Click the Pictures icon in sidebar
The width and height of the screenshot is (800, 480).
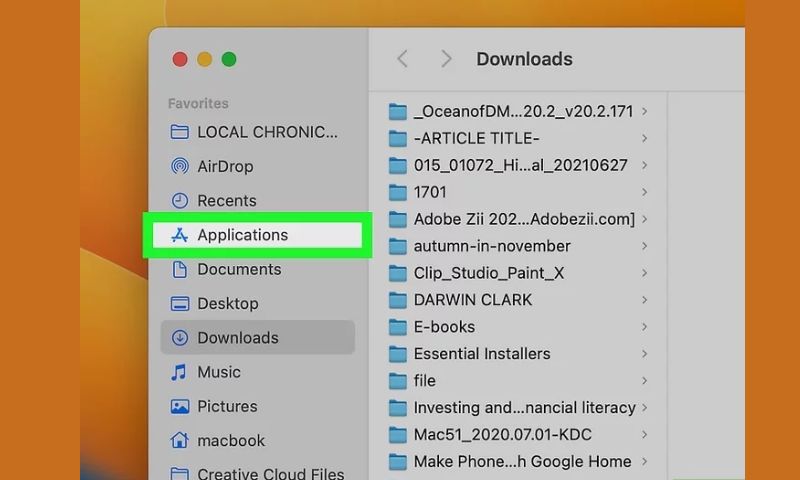coord(180,407)
